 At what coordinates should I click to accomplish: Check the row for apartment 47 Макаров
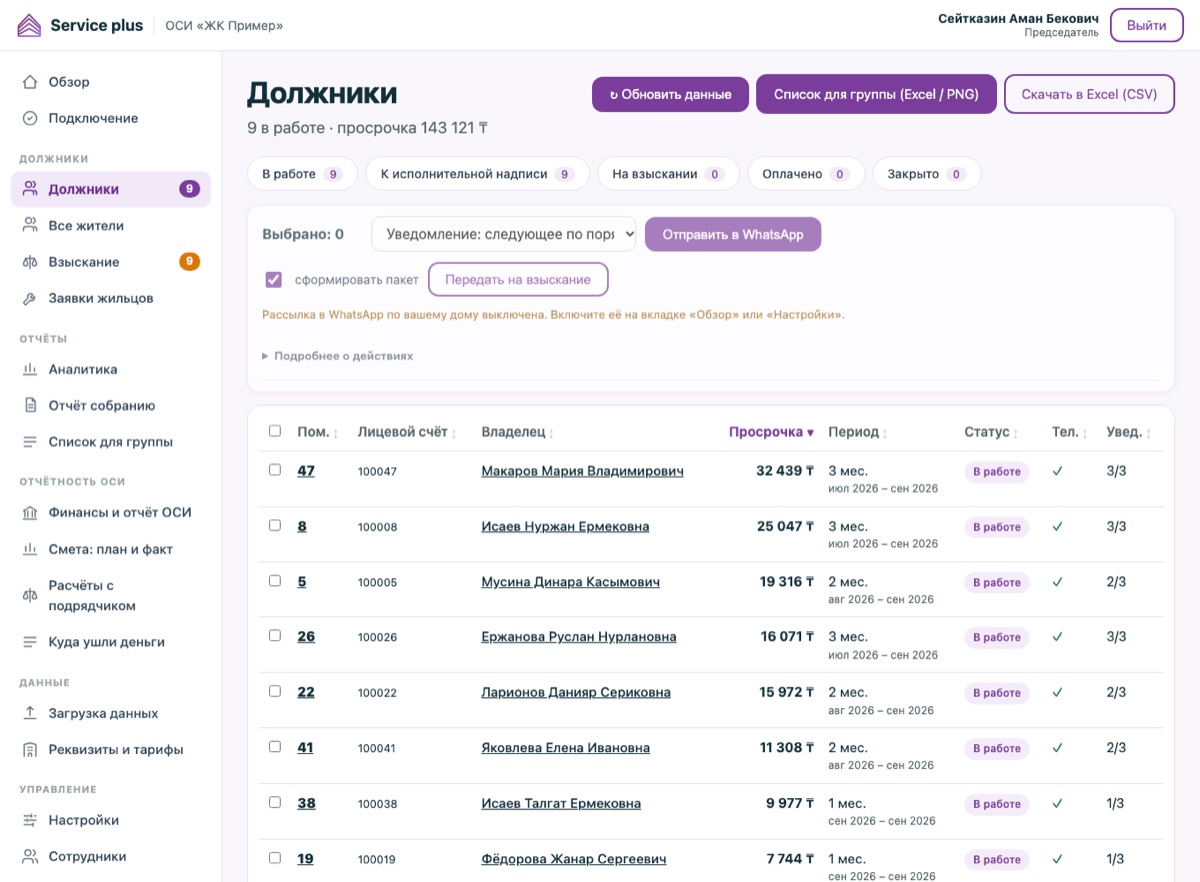[275, 469]
